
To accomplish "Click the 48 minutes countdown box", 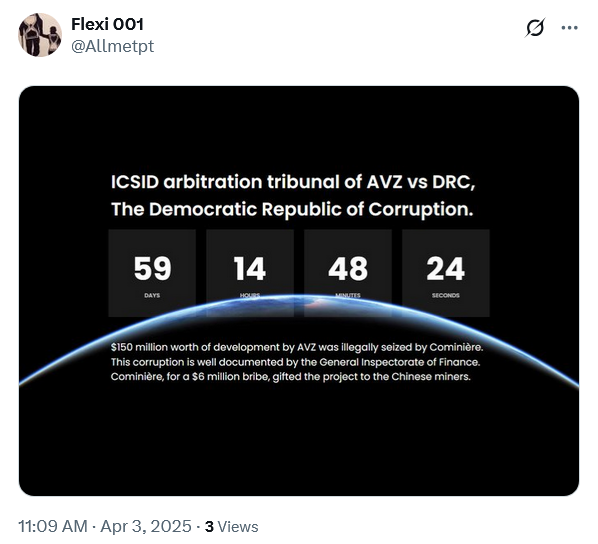I will point(348,273).
